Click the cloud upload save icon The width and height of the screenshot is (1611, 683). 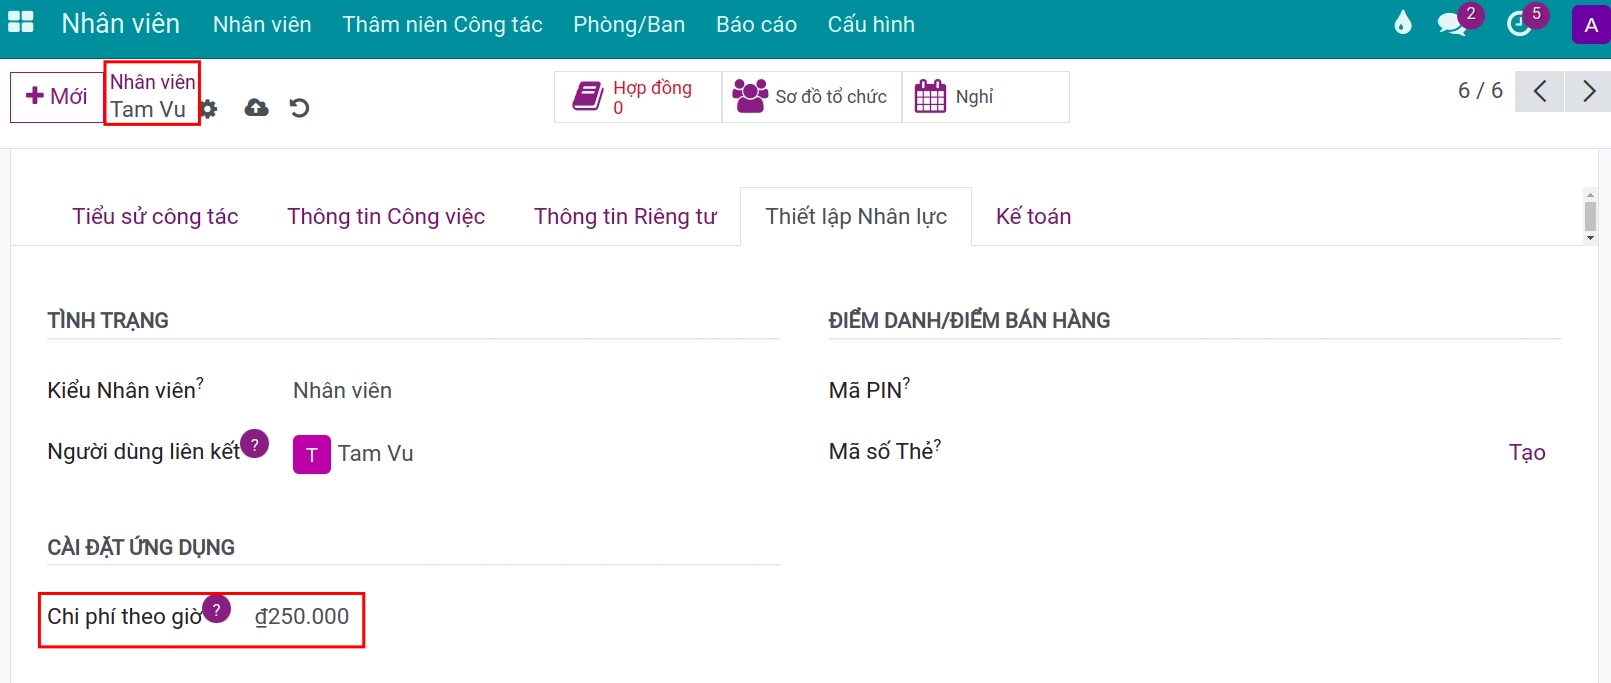point(257,107)
